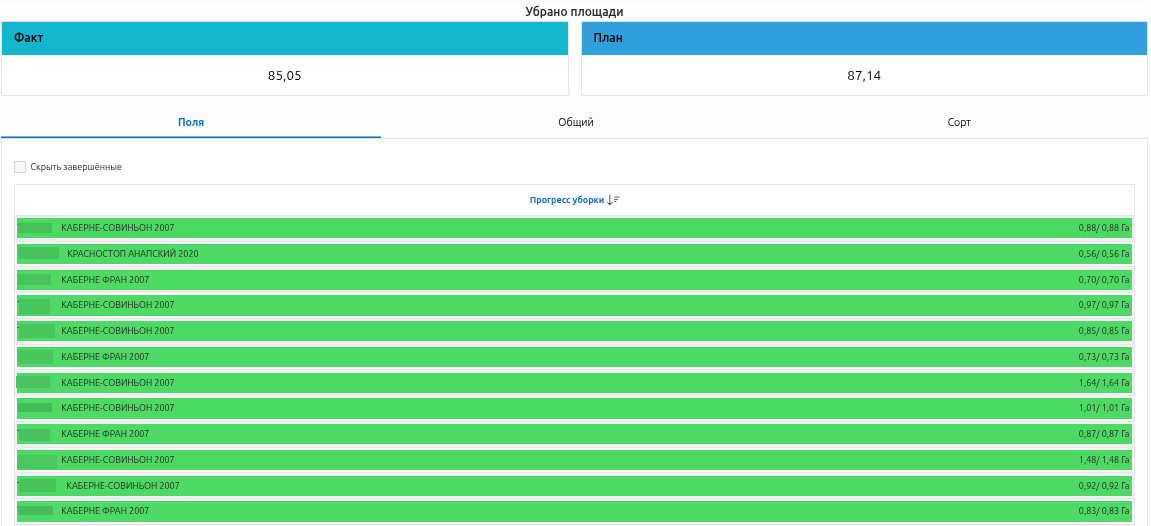Click the КАБЕРНЕ-СОВИНЬОН row with 0,92 Га
1151x526 pixels.
tap(574, 486)
